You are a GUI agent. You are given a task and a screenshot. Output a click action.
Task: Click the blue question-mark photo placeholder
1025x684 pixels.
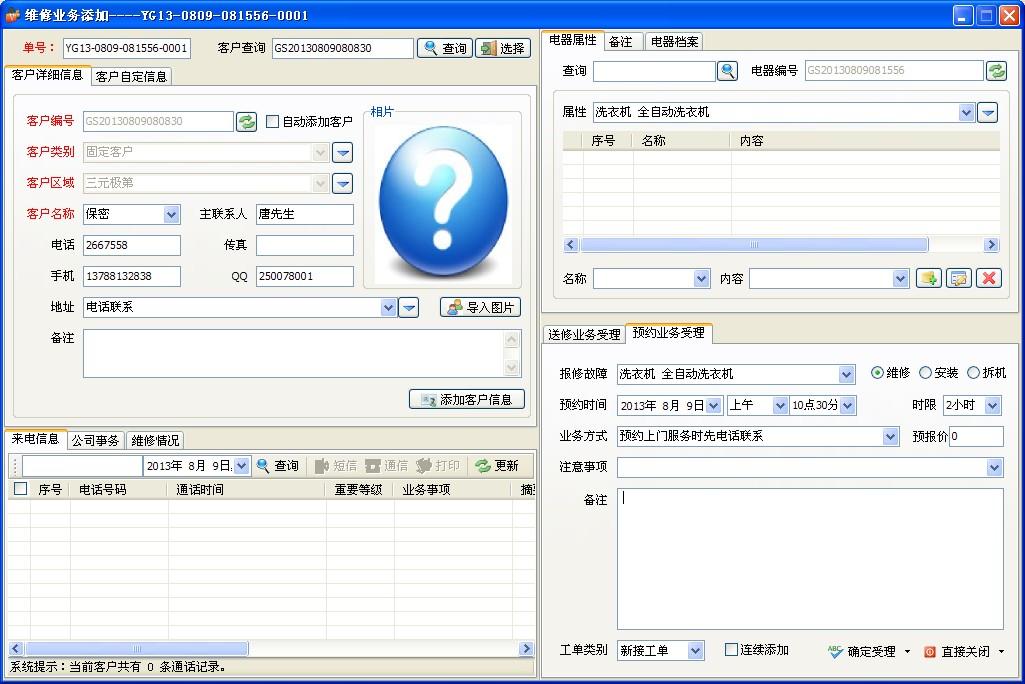pyautogui.click(x=443, y=201)
